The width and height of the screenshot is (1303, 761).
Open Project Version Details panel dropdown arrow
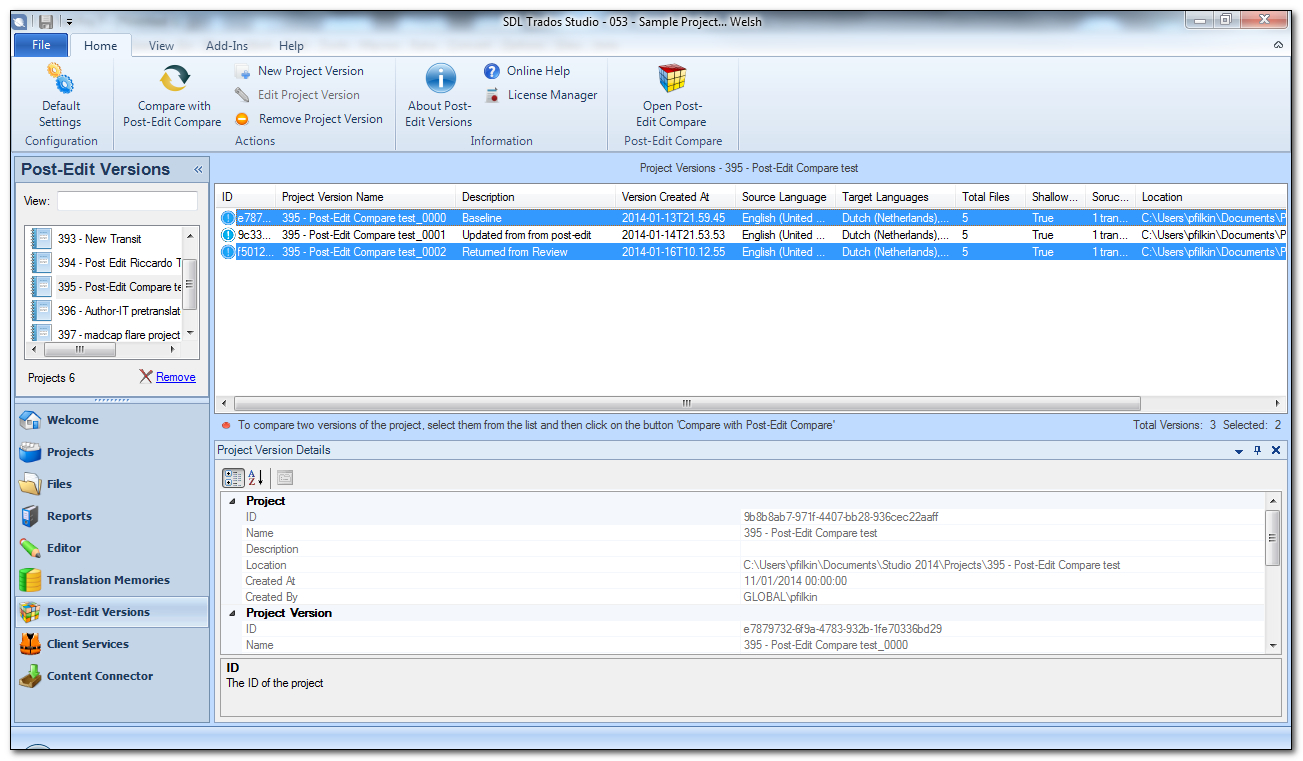pos(1240,451)
